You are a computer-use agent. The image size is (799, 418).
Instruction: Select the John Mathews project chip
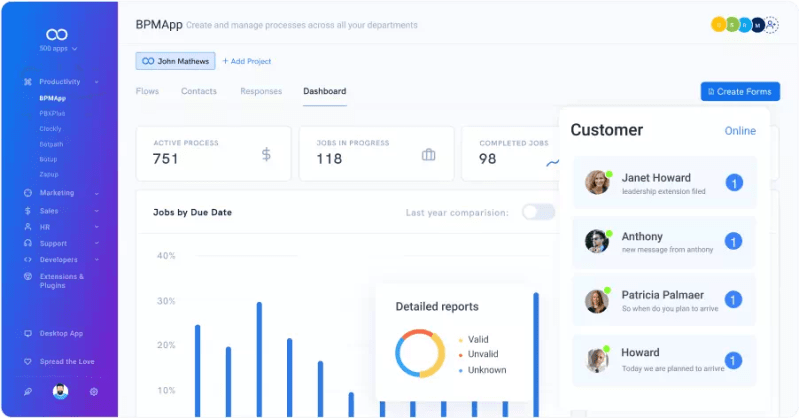[x=175, y=61]
